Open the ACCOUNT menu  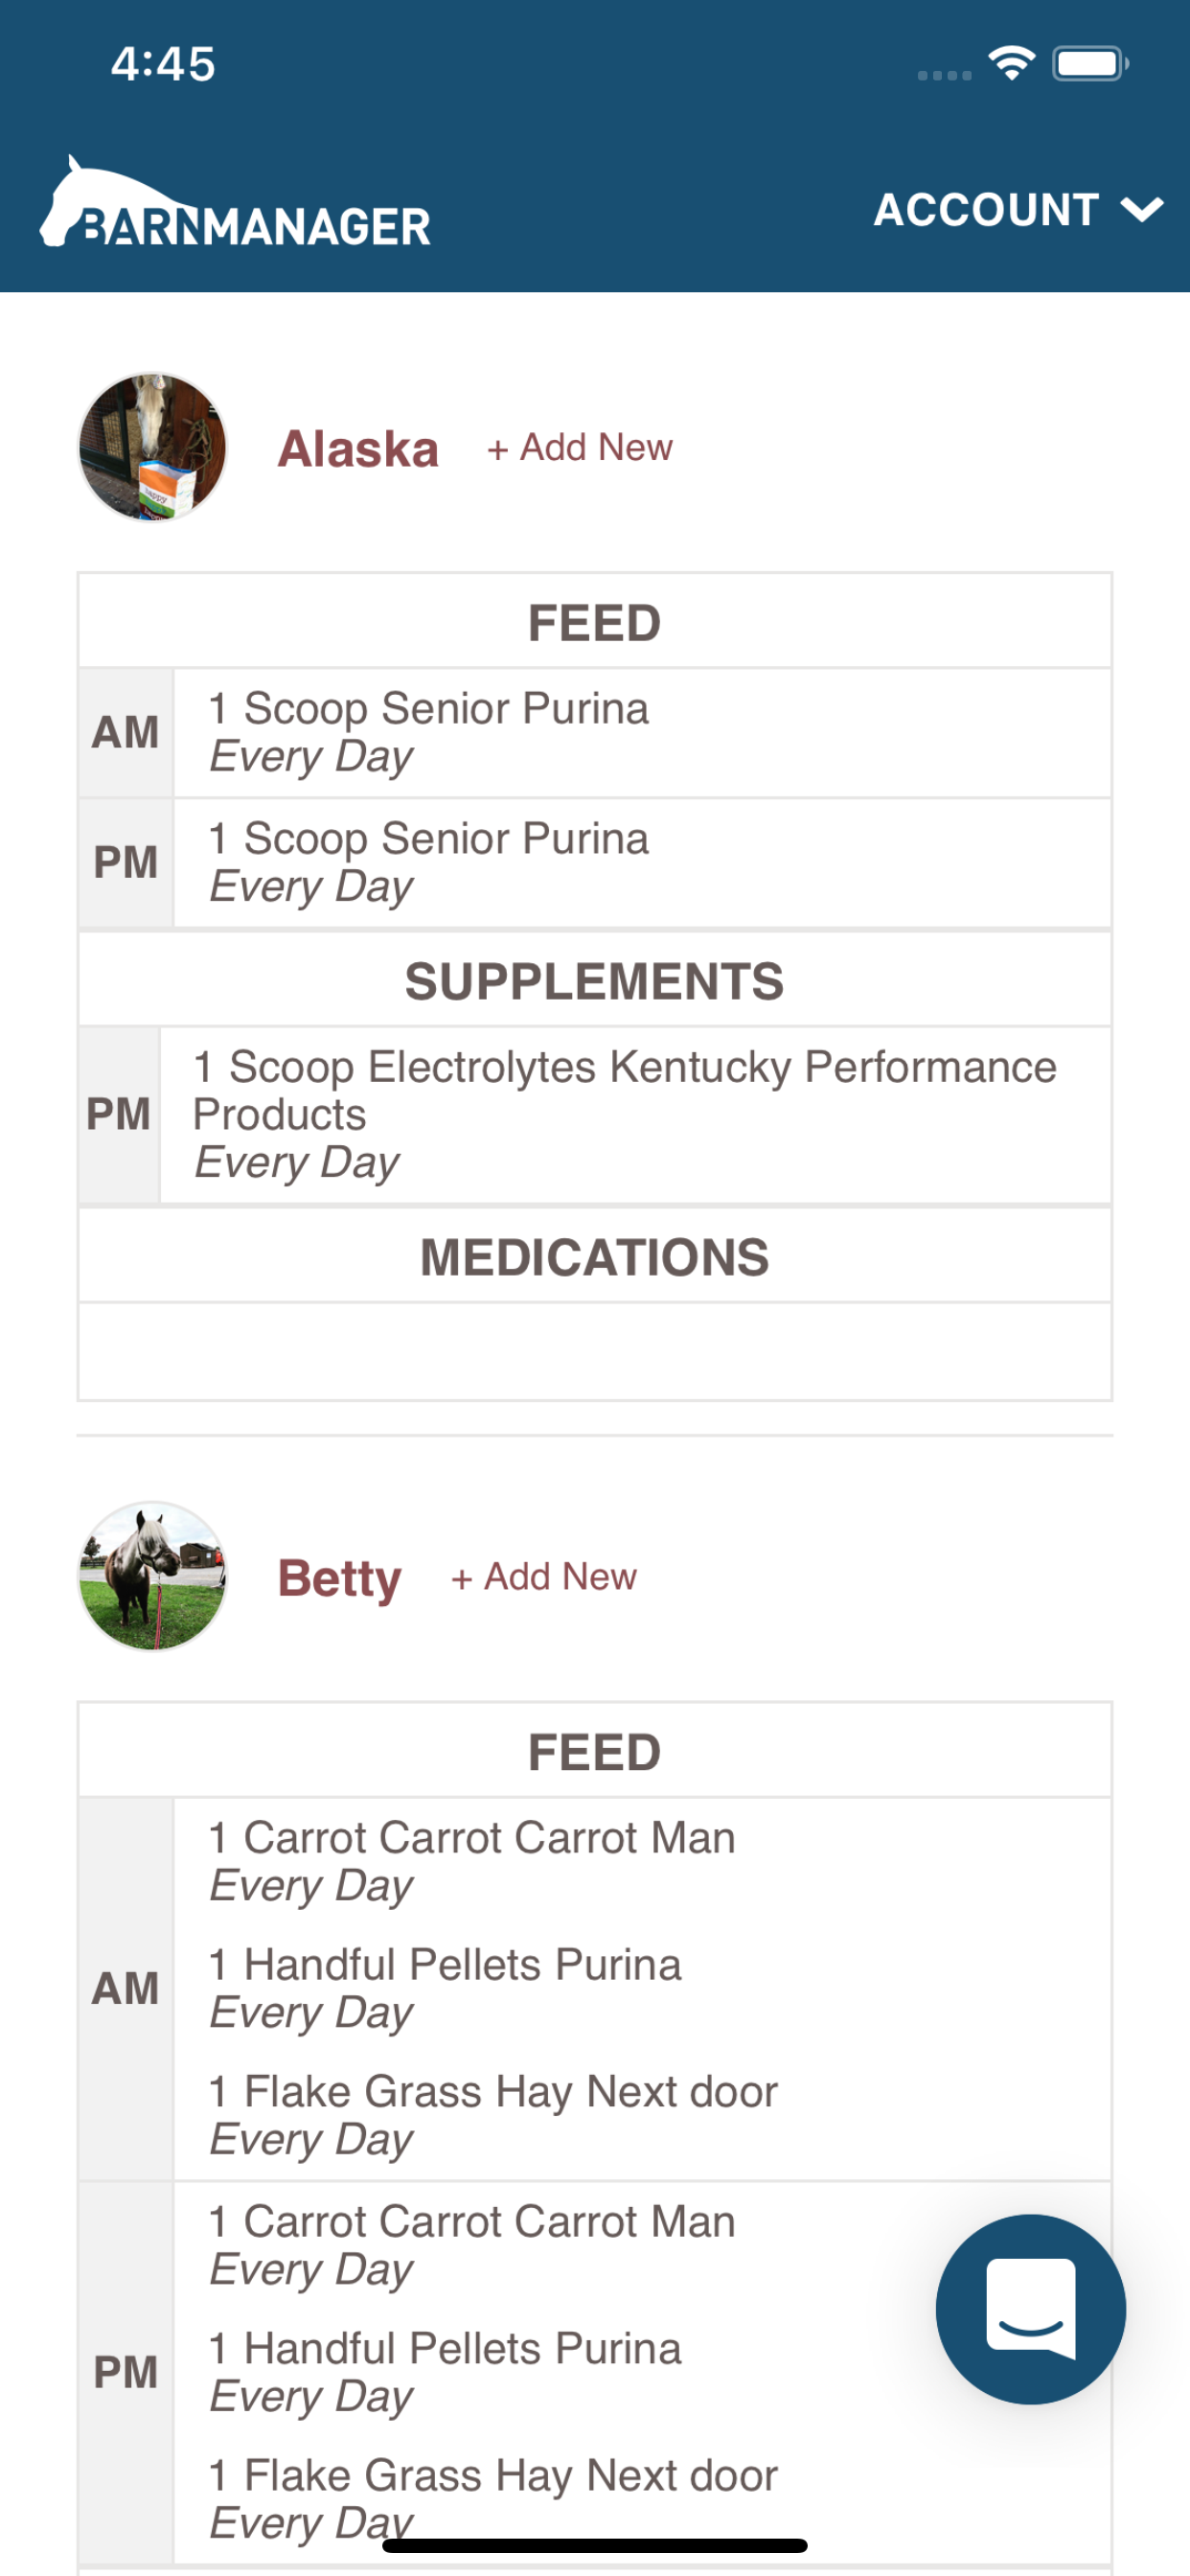tap(1018, 210)
